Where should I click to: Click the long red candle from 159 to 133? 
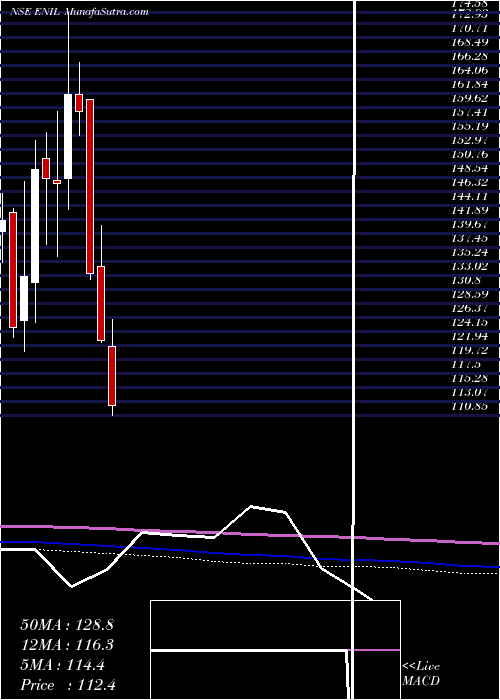coord(90,186)
